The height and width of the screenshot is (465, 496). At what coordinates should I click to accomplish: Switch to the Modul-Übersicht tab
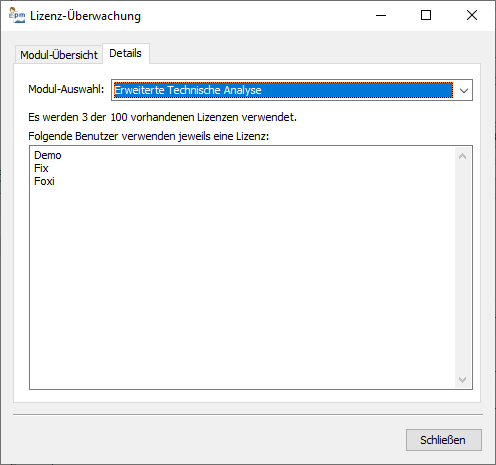59,55
